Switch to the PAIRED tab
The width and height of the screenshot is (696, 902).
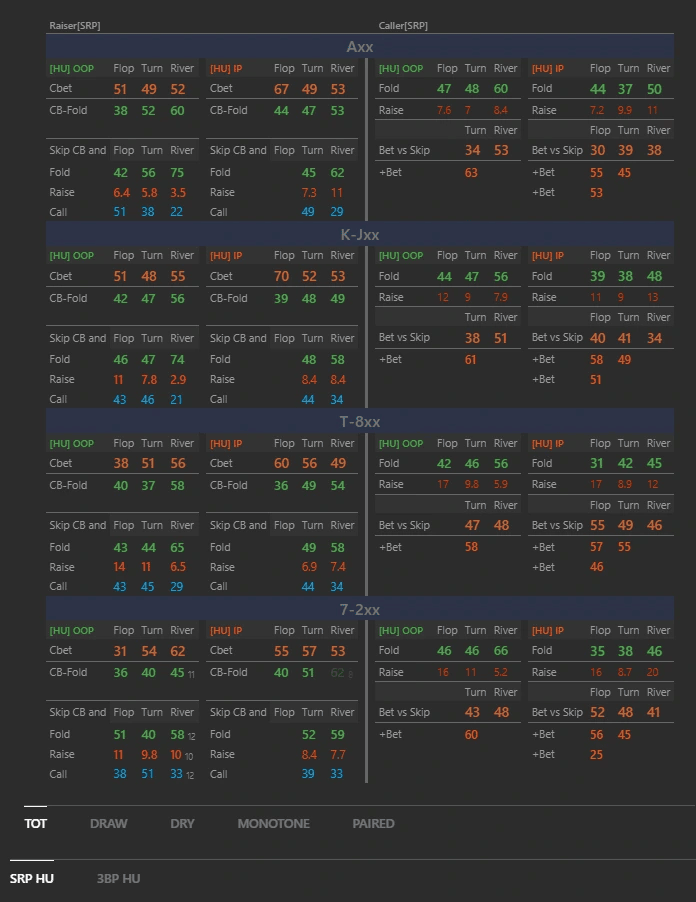point(373,824)
